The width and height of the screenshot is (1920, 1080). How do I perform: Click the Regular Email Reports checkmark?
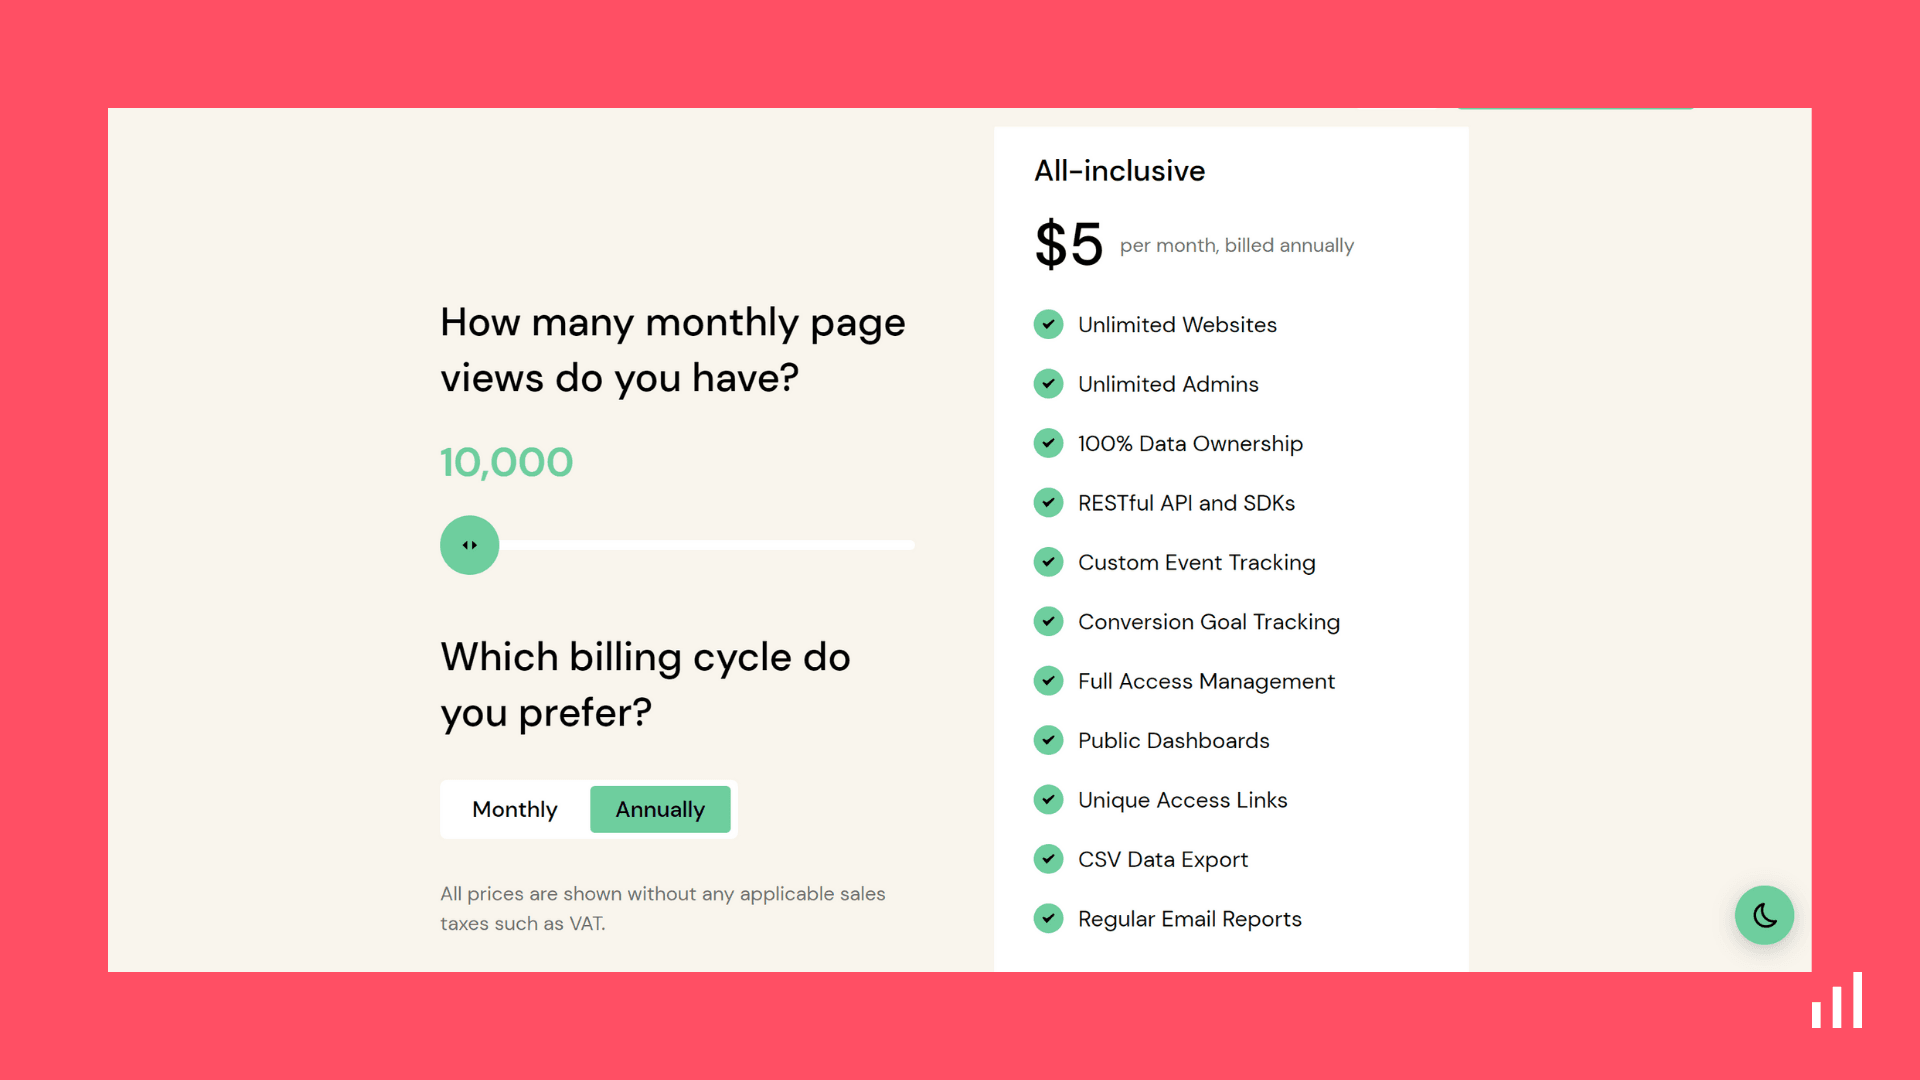point(1048,919)
